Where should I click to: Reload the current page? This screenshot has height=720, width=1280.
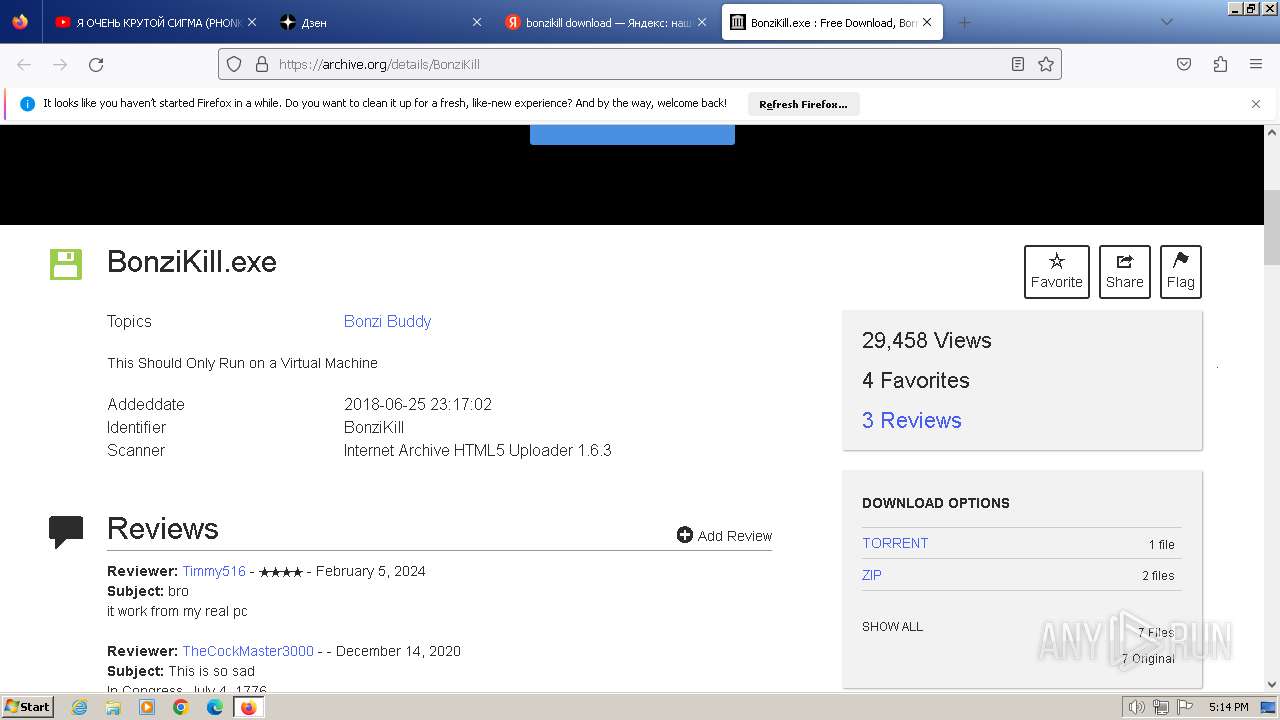(x=96, y=64)
